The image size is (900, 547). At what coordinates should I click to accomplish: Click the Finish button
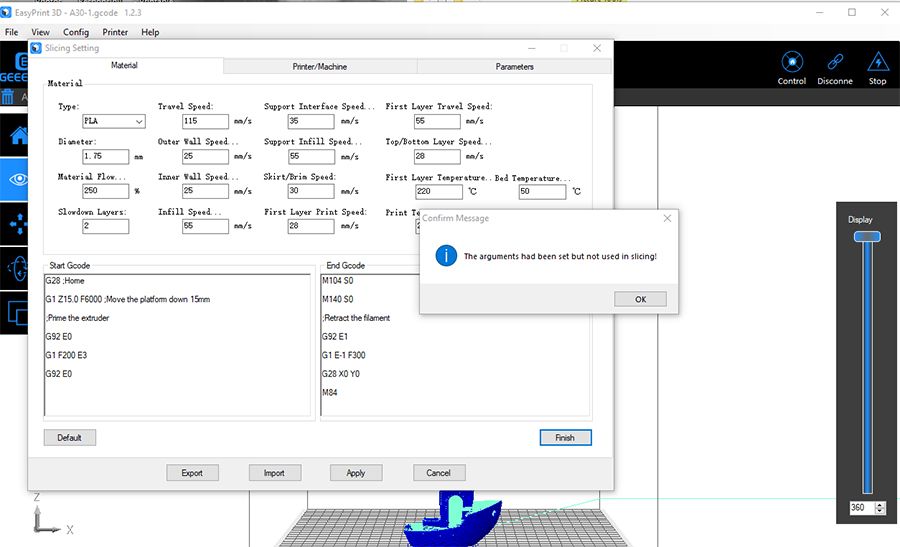tap(565, 437)
